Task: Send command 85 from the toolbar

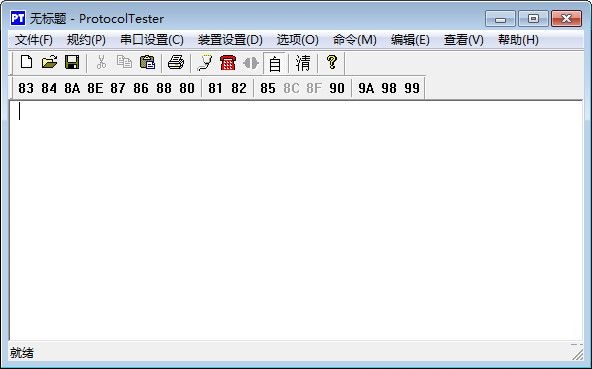Action: pyautogui.click(x=268, y=88)
